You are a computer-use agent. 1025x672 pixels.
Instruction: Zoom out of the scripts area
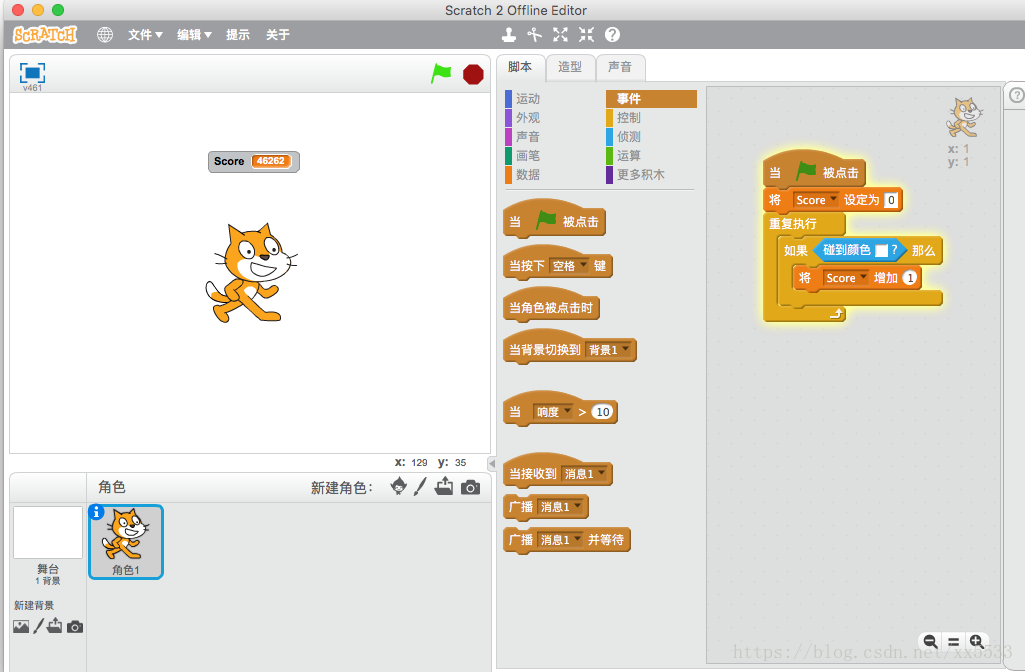930,641
